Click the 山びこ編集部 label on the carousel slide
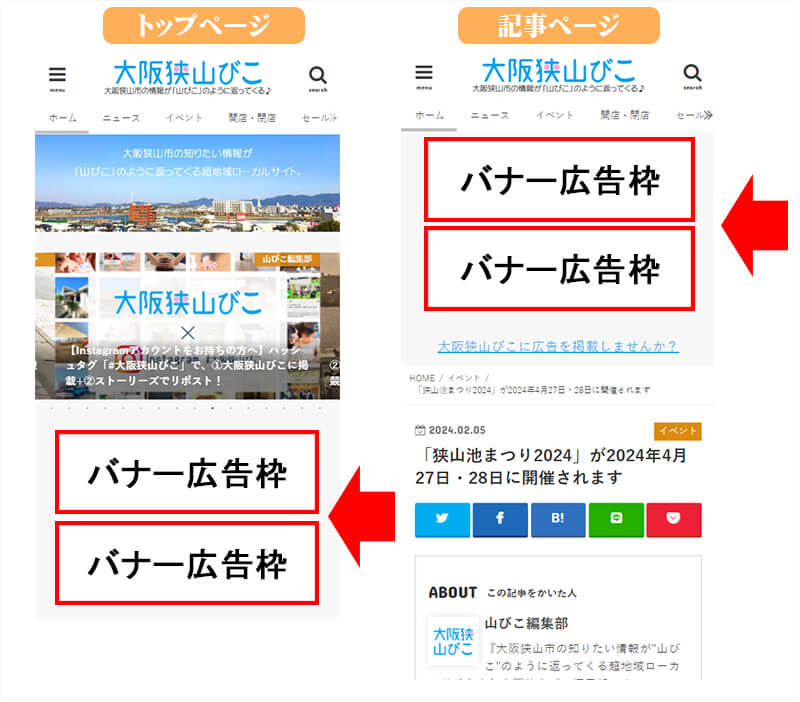Image resolution: width=800 pixels, height=702 pixels. tap(287, 259)
